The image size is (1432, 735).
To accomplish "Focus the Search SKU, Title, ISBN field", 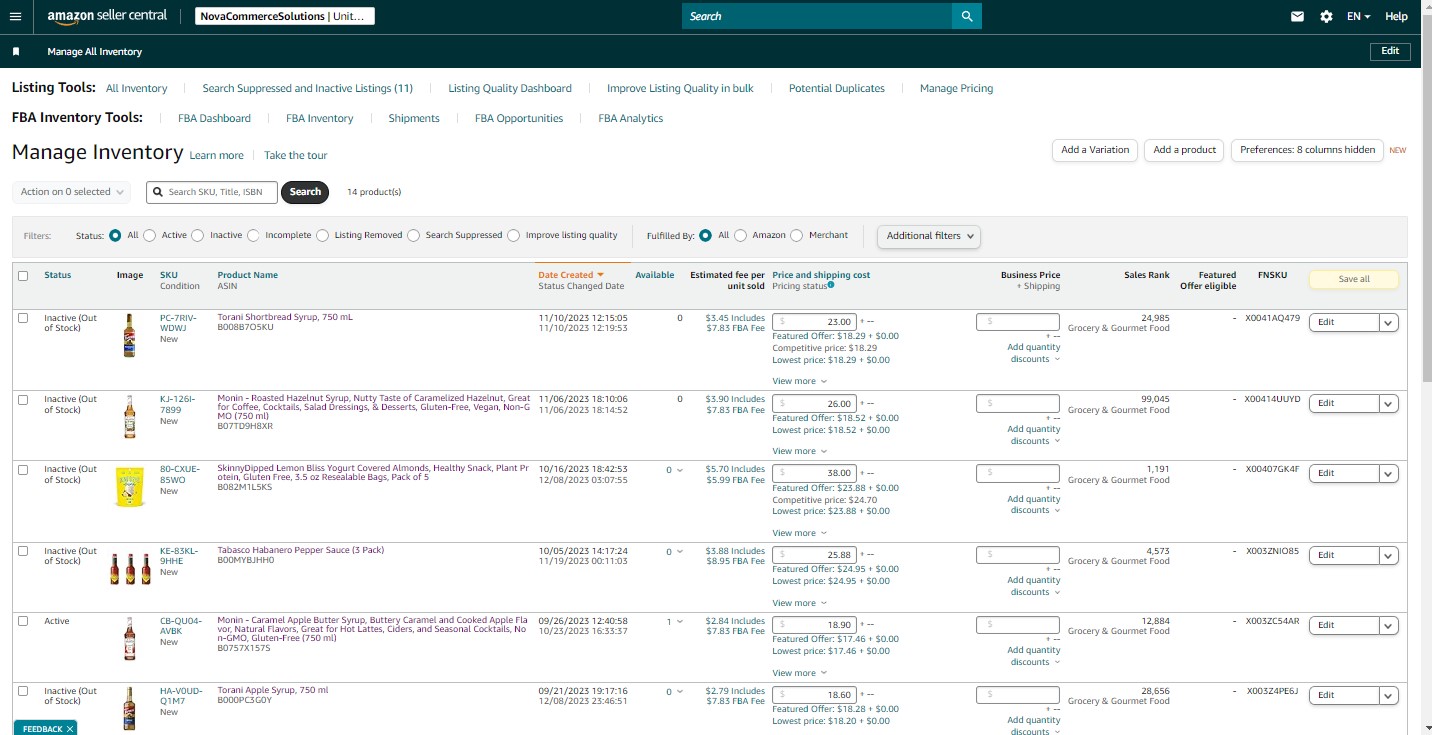I will (x=212, y=192).
